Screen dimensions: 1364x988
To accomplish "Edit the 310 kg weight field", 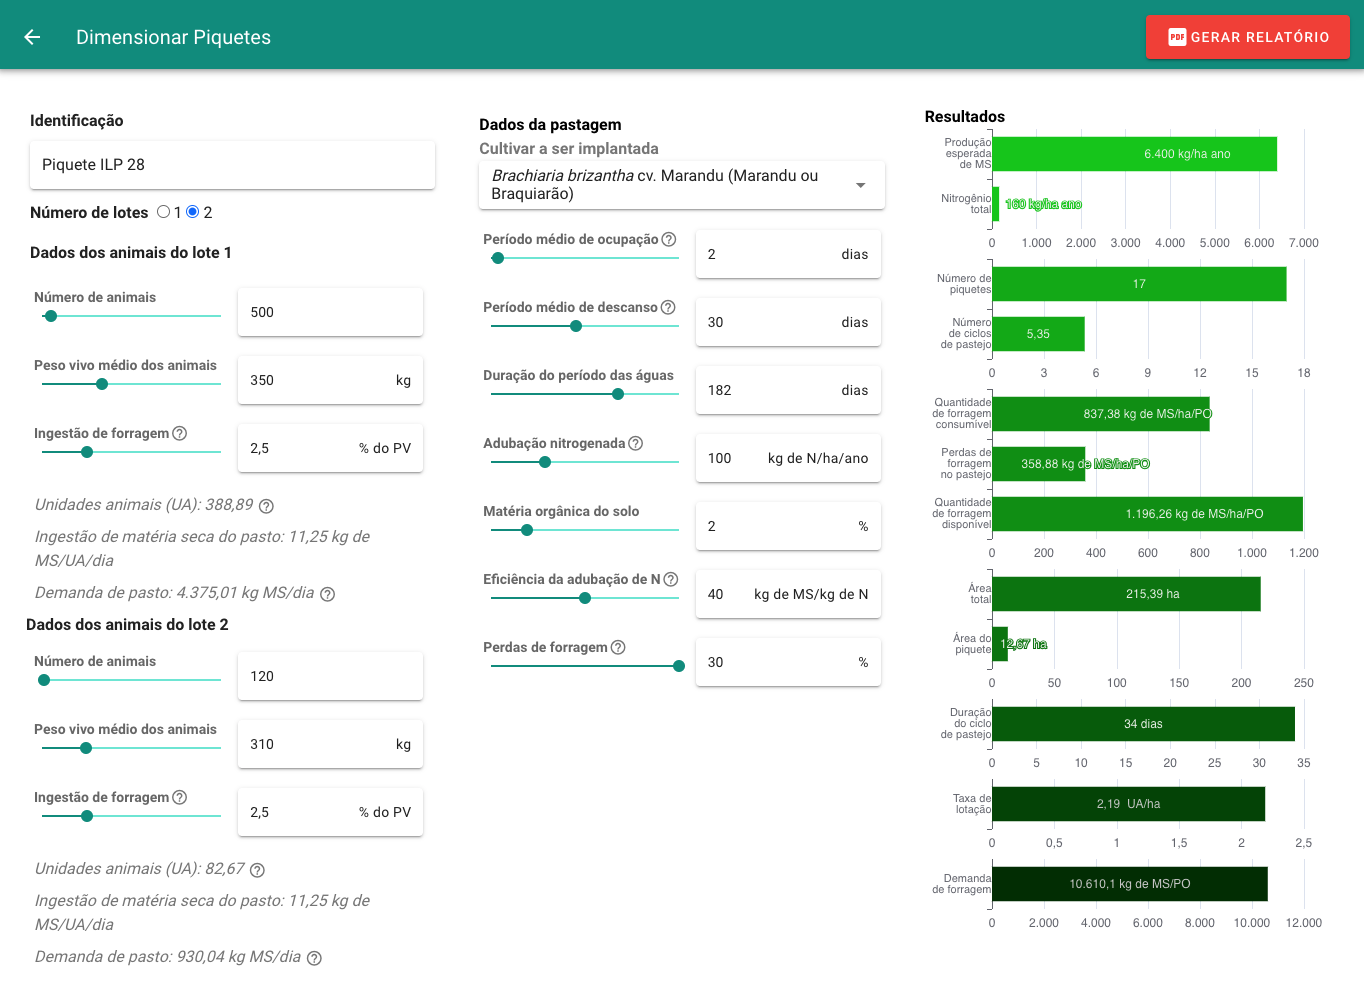I will (330, 744).
